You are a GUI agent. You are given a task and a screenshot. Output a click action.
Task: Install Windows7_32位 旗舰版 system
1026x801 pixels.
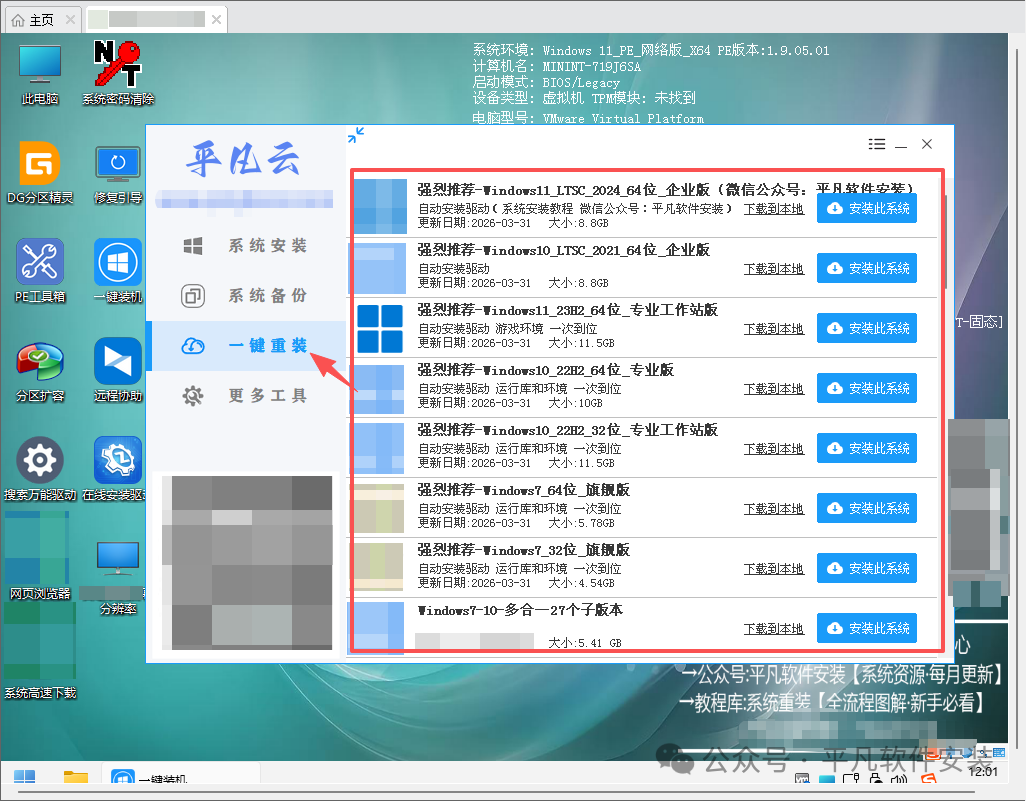coord(867,568)
